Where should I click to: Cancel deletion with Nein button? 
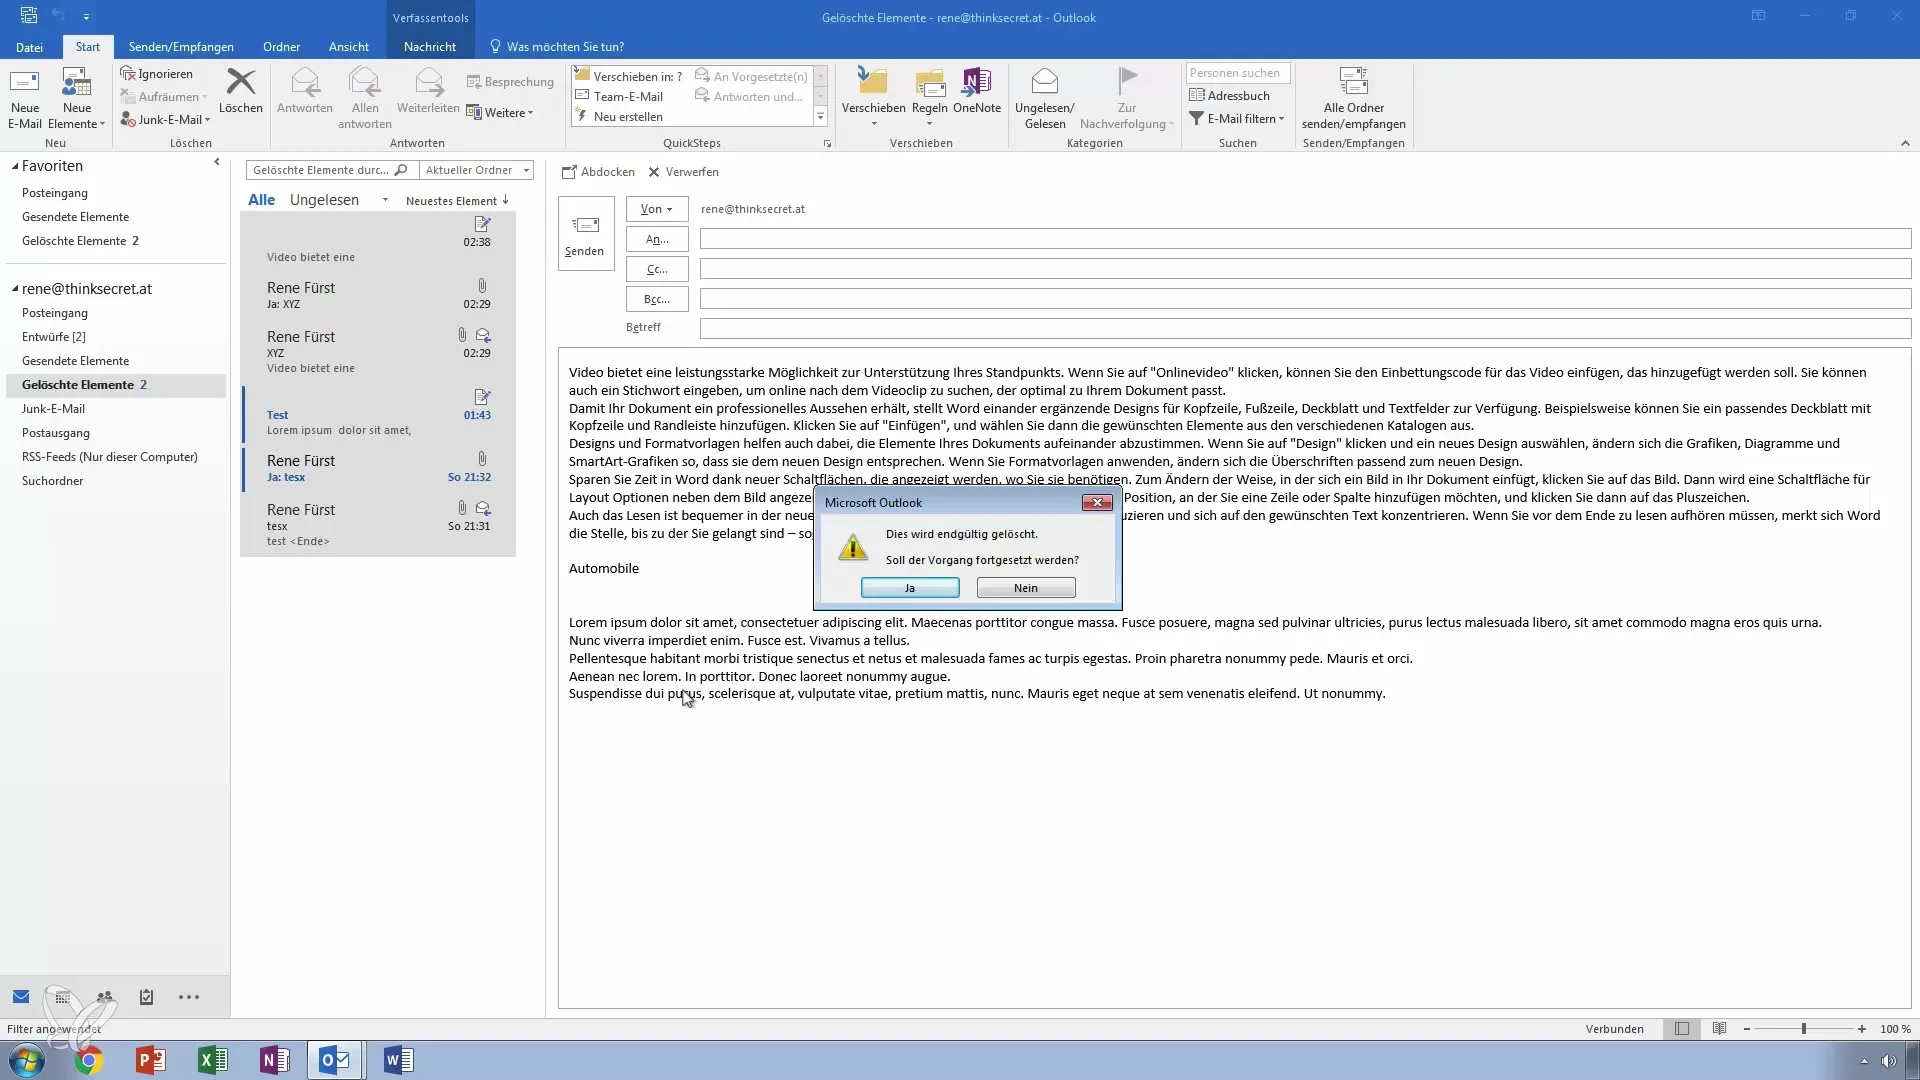(1026, 588)
